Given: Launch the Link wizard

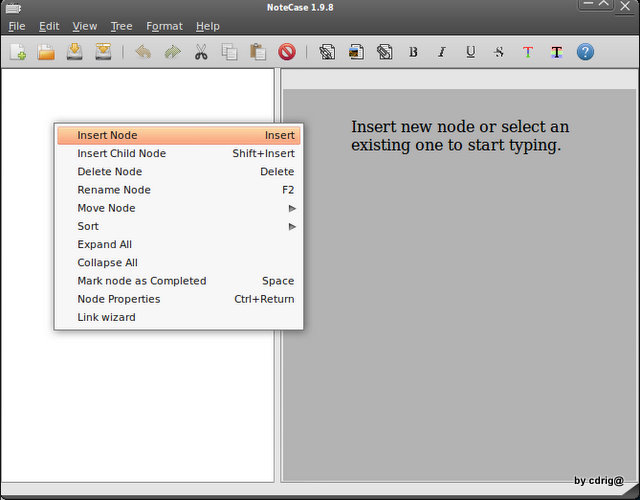Looking at the screenshot, I should [179, 318].
